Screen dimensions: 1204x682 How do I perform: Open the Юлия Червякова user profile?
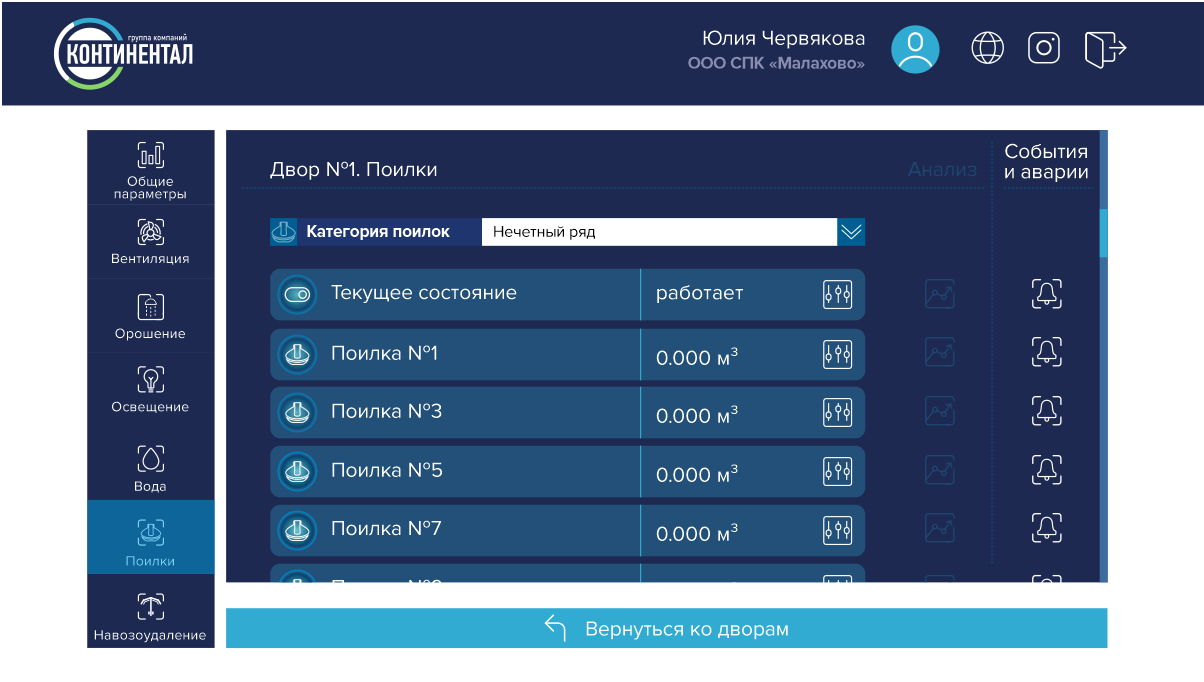tap(914, 47)
